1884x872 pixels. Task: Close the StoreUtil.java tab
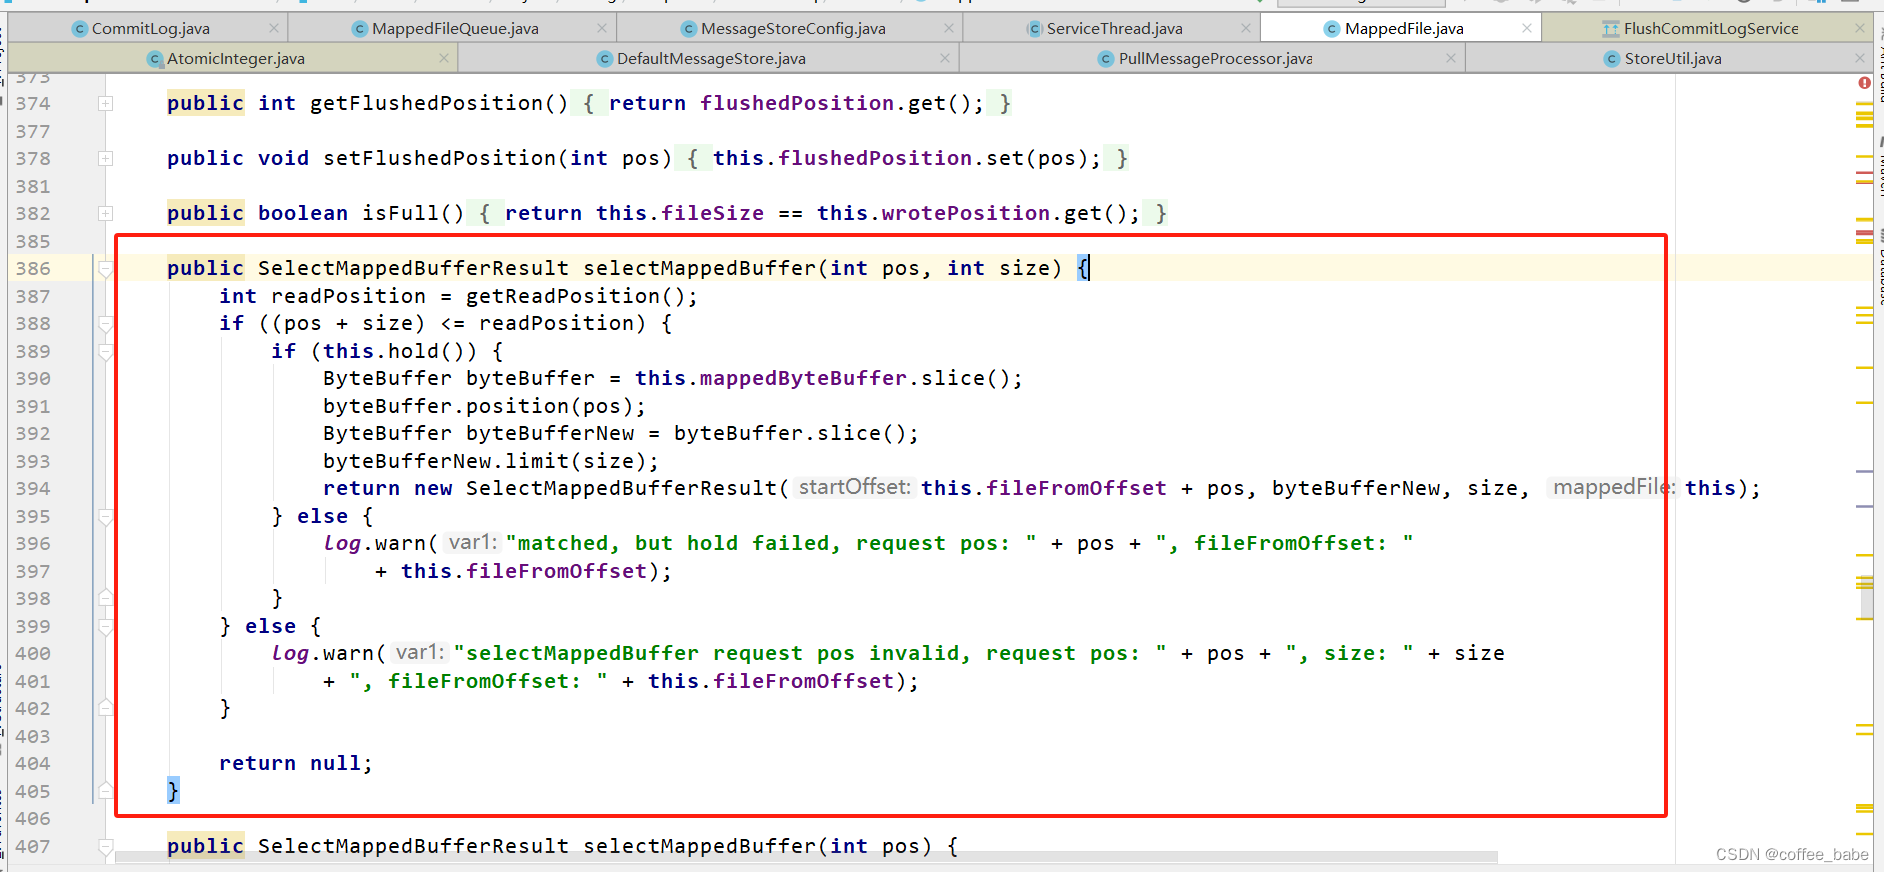[x=1860, y=58]
